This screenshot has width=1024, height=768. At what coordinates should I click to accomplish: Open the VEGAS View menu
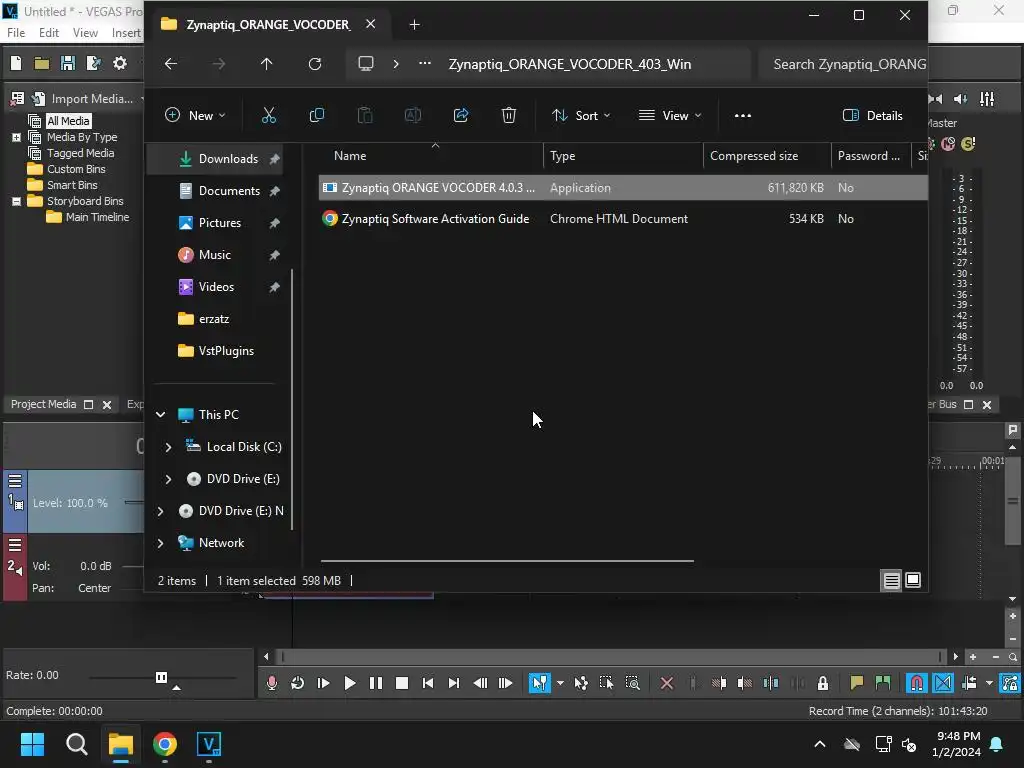[x=85, y=33]
